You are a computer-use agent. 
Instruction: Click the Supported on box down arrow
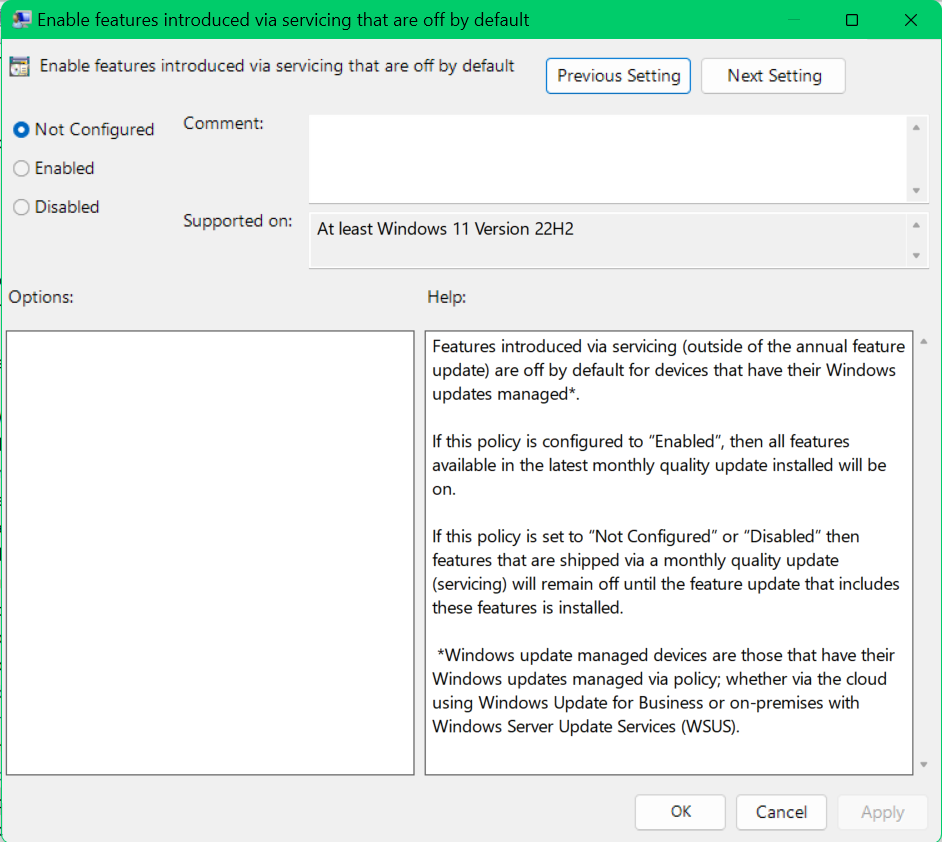pos(916,256)
